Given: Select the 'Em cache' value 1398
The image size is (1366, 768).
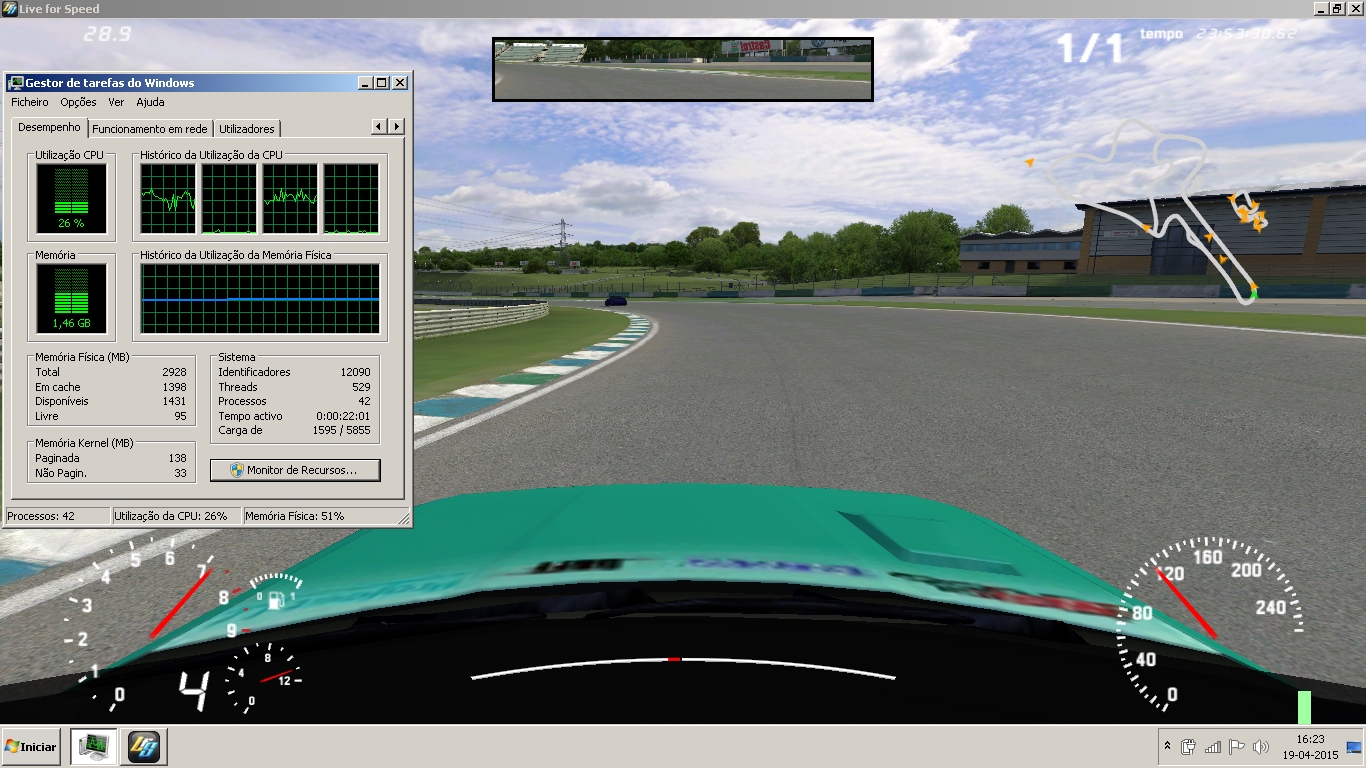Looking at the screenshot, I should tap(174, 387).
